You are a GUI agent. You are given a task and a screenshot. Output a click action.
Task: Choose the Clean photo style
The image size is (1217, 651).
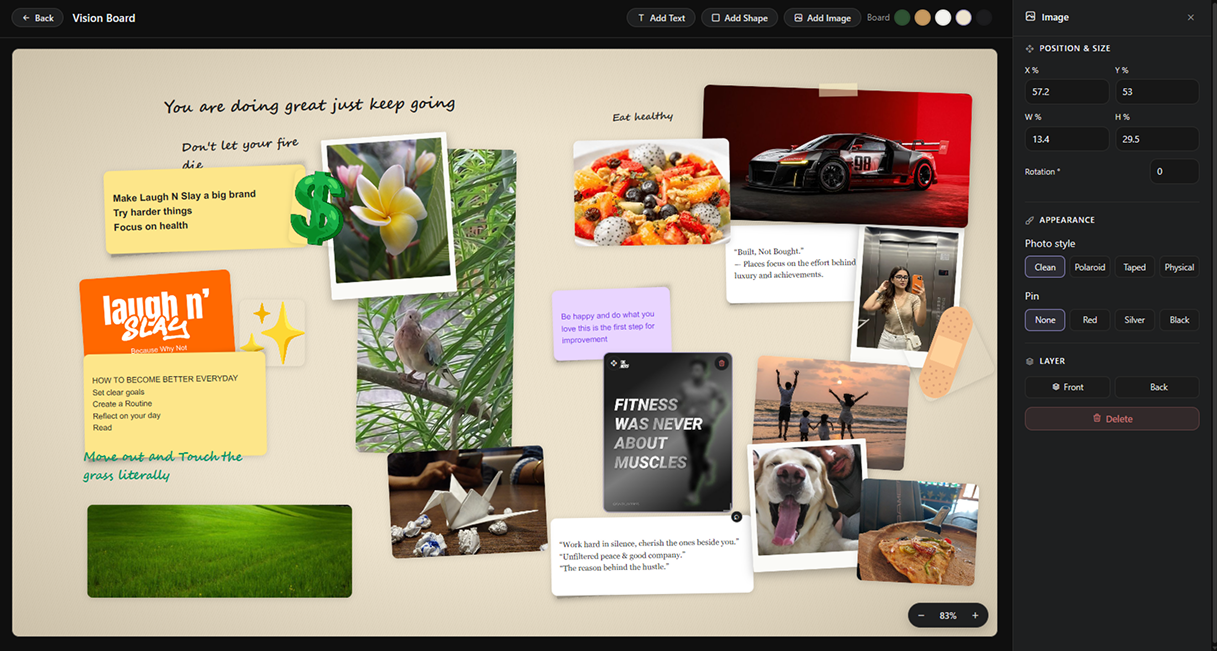pyautogui.click(x=1045, y=267)
